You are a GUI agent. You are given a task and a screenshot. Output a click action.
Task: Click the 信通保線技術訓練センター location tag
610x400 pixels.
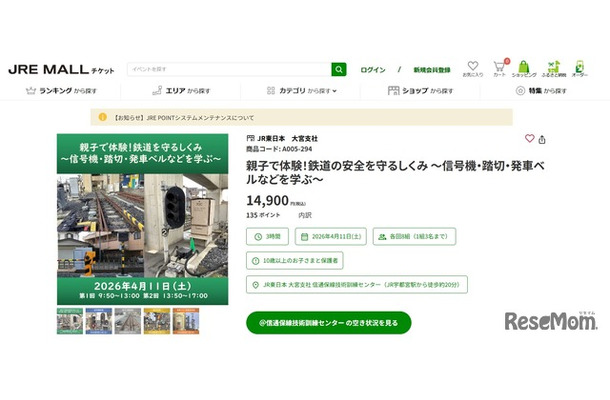pyautogui.click(x=357, y=285)
